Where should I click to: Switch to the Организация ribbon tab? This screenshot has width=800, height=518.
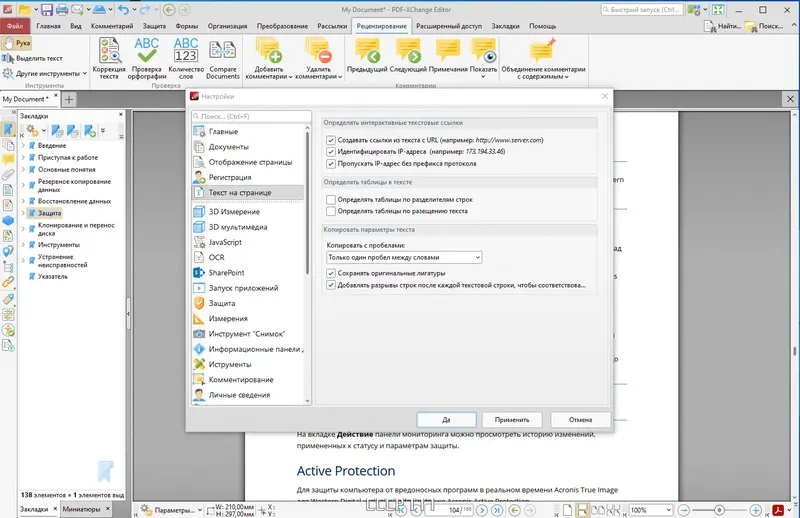click(227, 26)
